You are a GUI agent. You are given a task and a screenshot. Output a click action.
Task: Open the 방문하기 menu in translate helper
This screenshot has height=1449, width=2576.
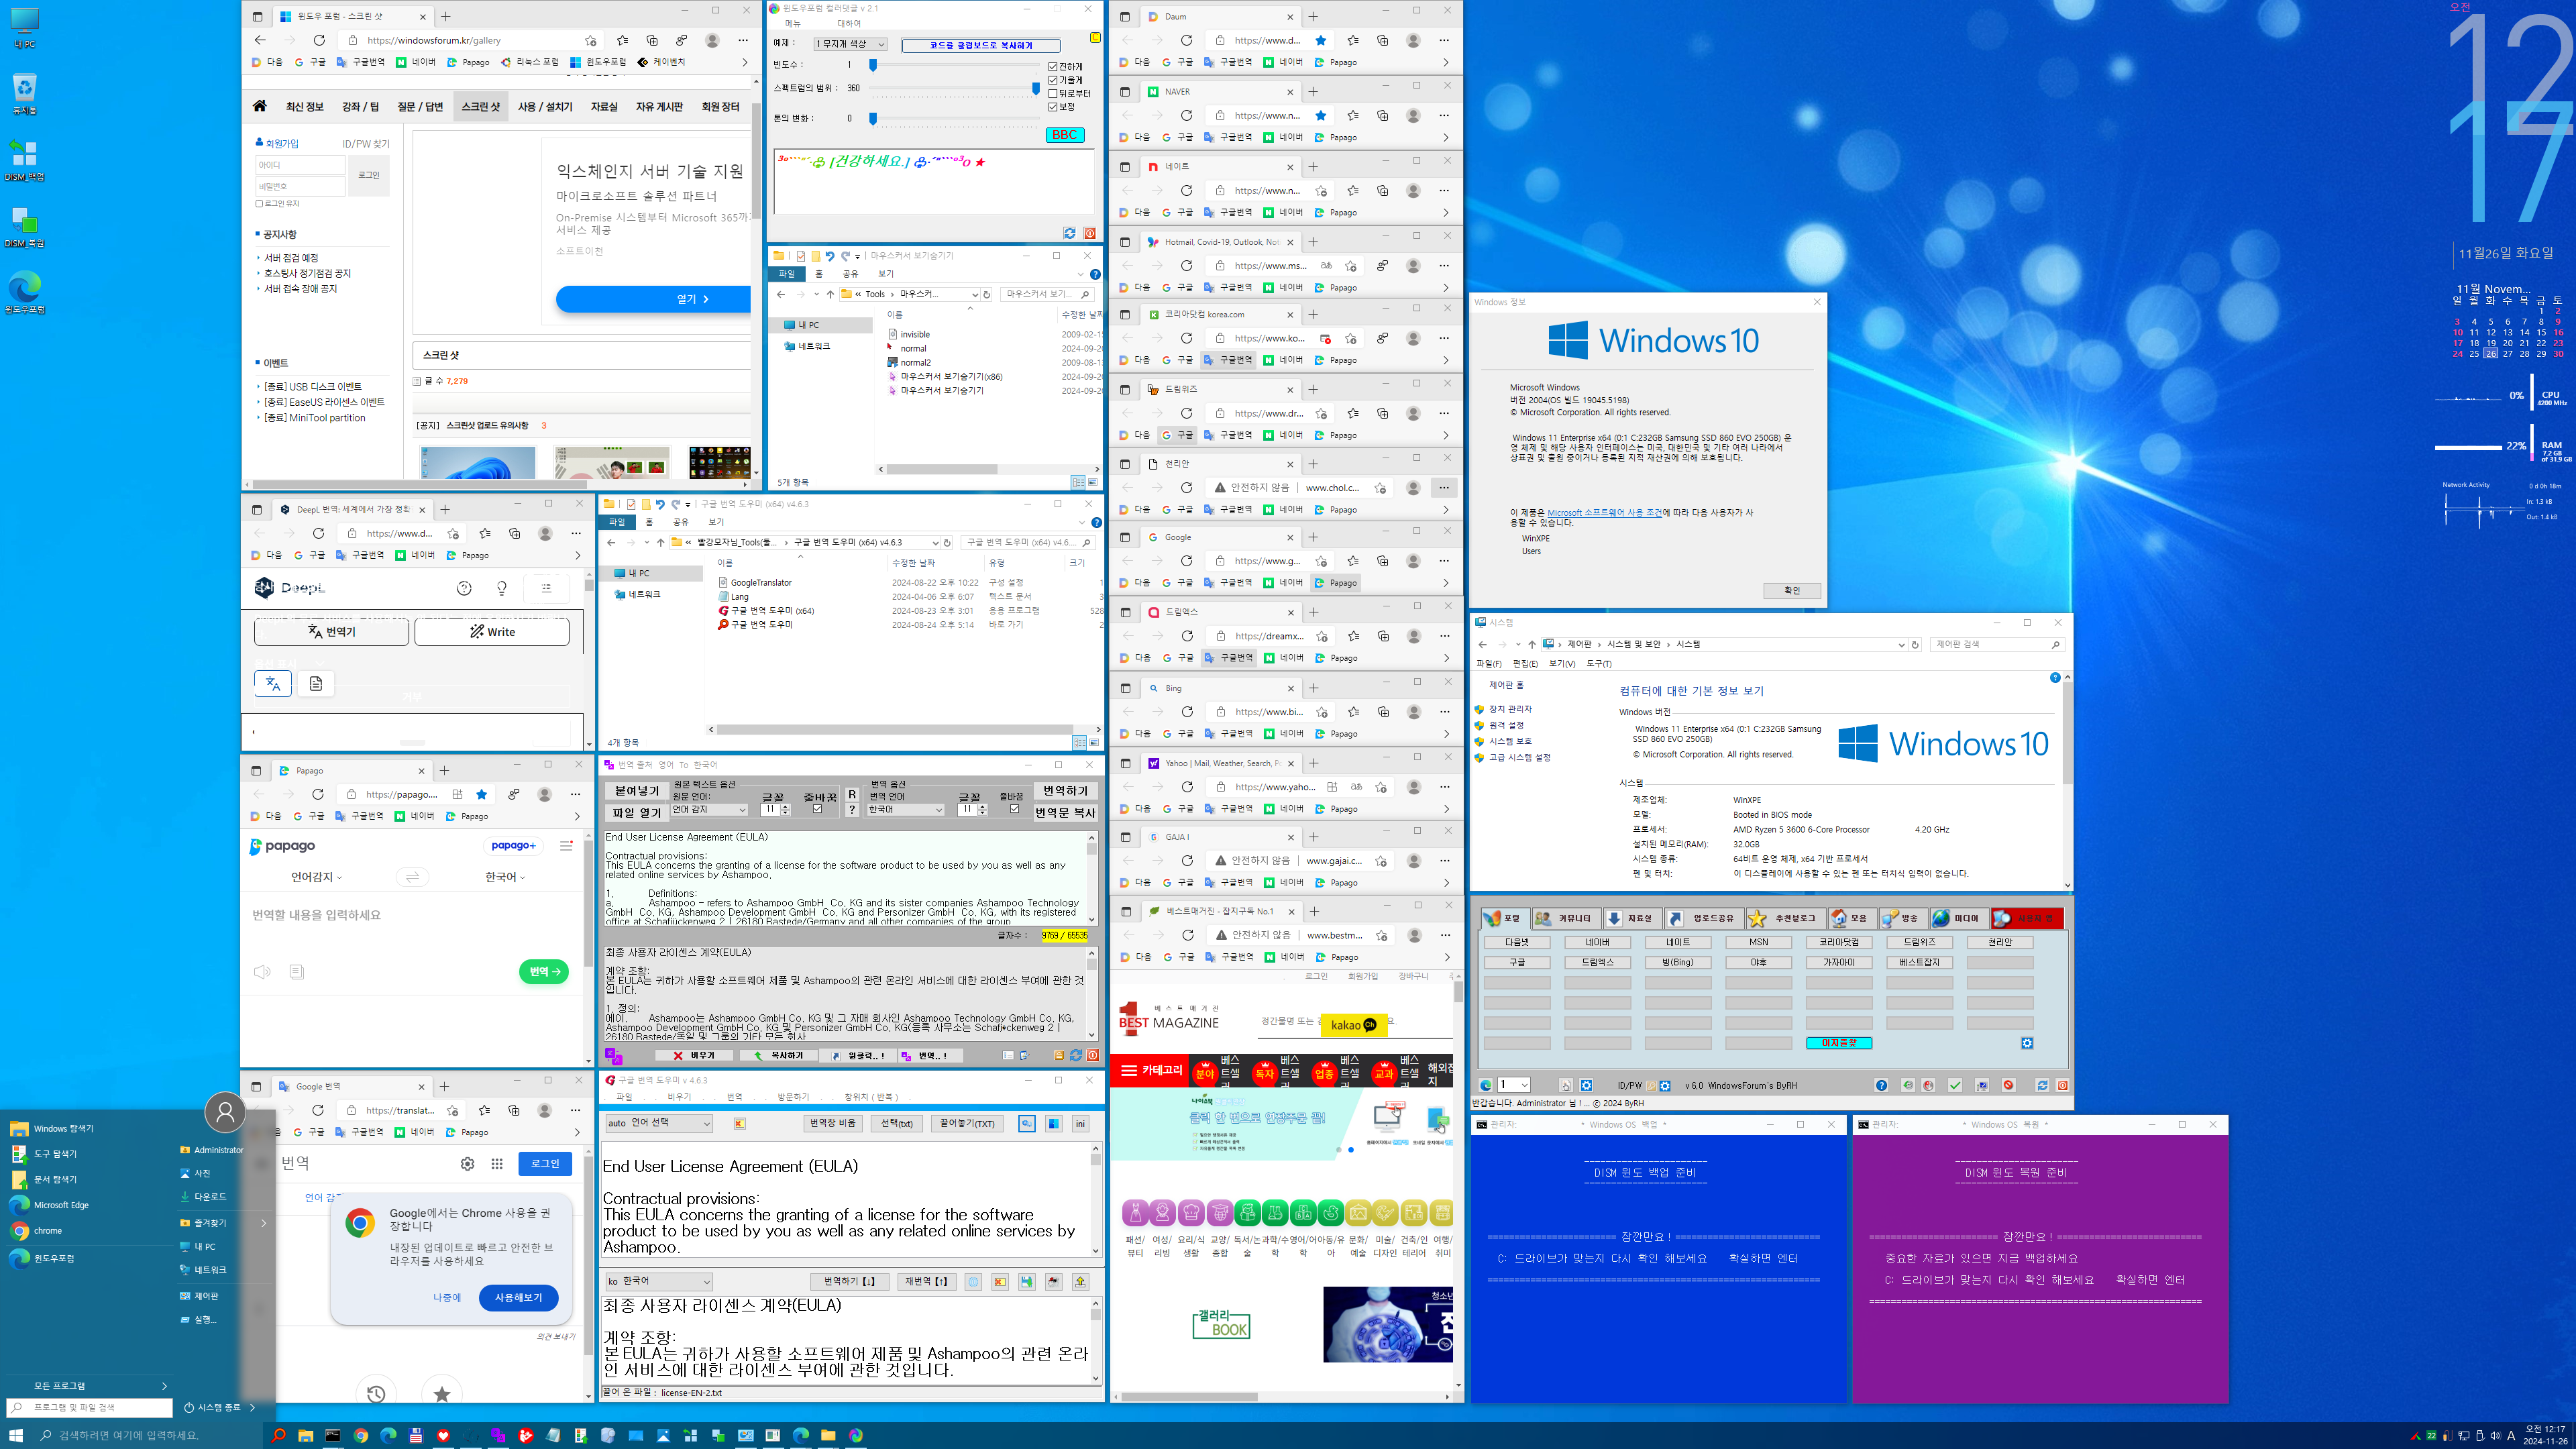coord(792,1097)
